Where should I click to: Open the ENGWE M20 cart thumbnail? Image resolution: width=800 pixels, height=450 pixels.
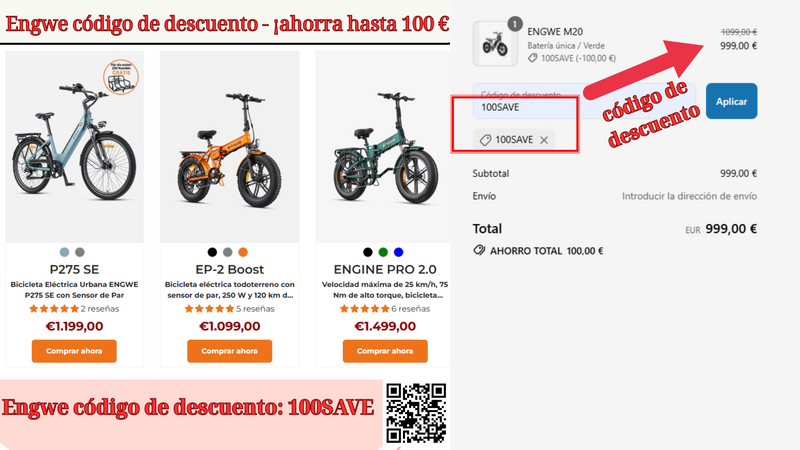[495, 44]
